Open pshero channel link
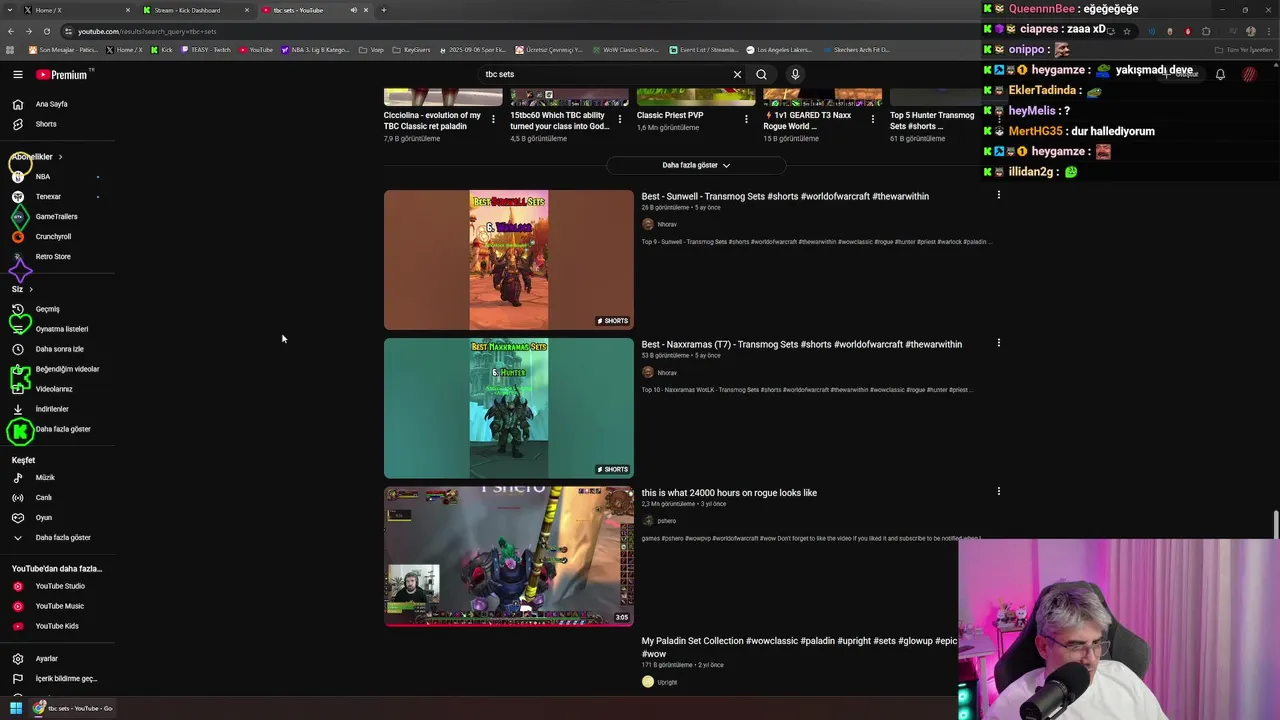The width and height of the screenshot is (1280, 720). point(667,521)
